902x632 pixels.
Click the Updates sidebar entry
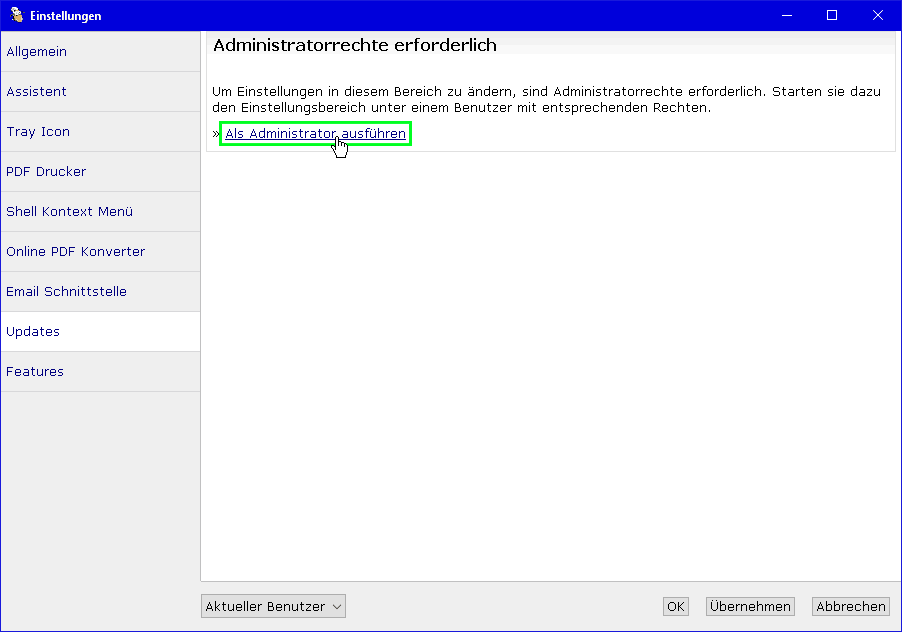[33, 332]
